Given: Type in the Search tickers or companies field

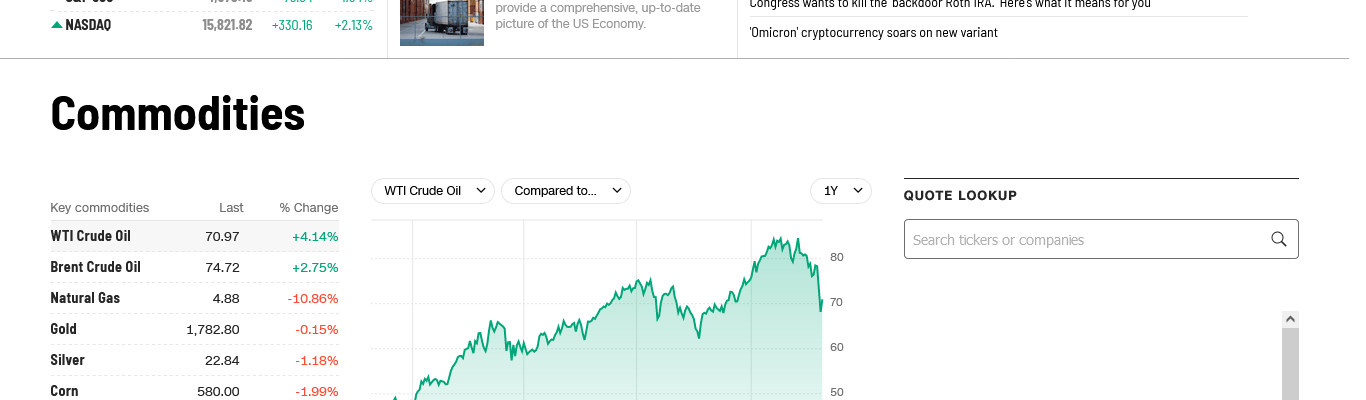Looking at the screenshot, I should click(1085, 239).
